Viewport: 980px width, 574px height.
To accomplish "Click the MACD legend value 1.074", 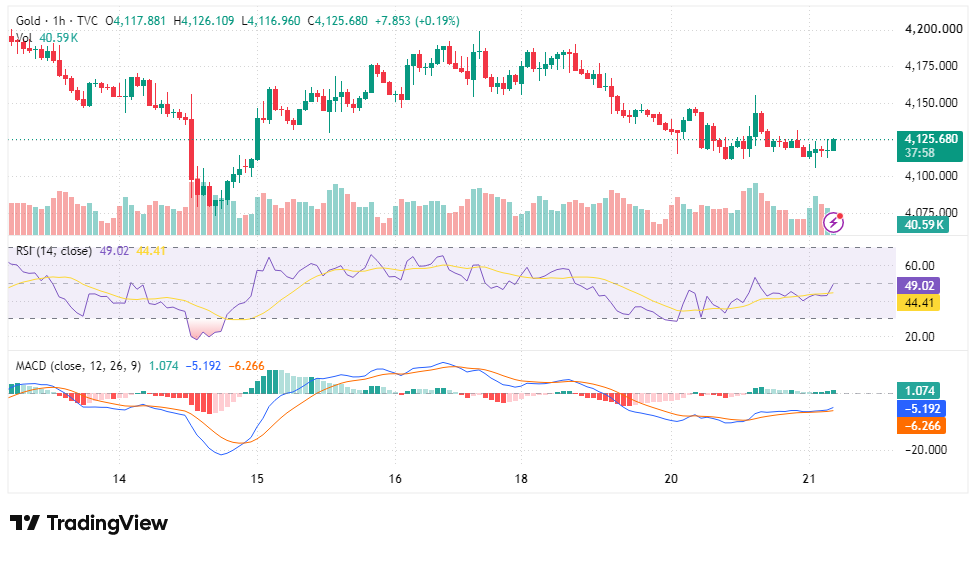I will pyautogui.click(x=164, y=366).
